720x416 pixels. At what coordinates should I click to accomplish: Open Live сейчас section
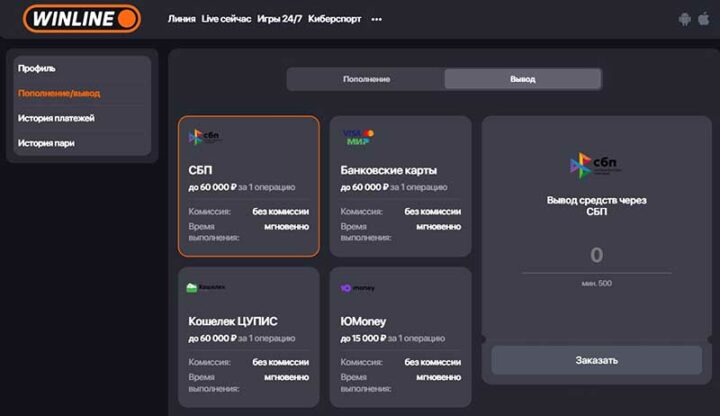point(226,19)
